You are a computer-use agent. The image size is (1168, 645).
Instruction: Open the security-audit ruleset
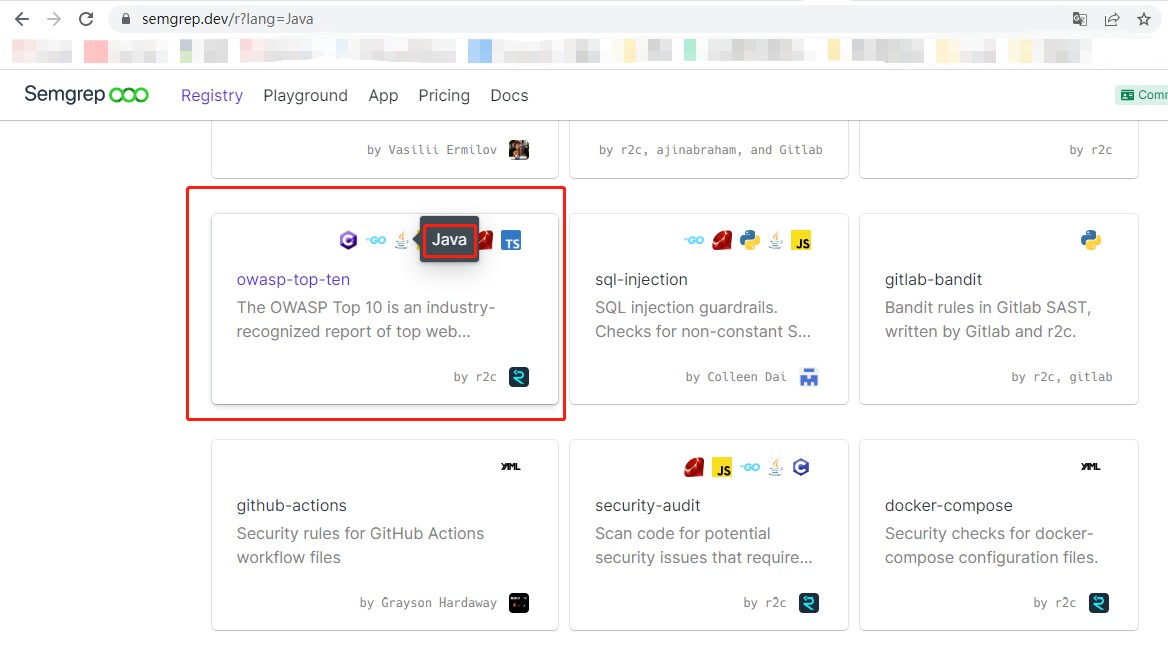pos(647,505)
